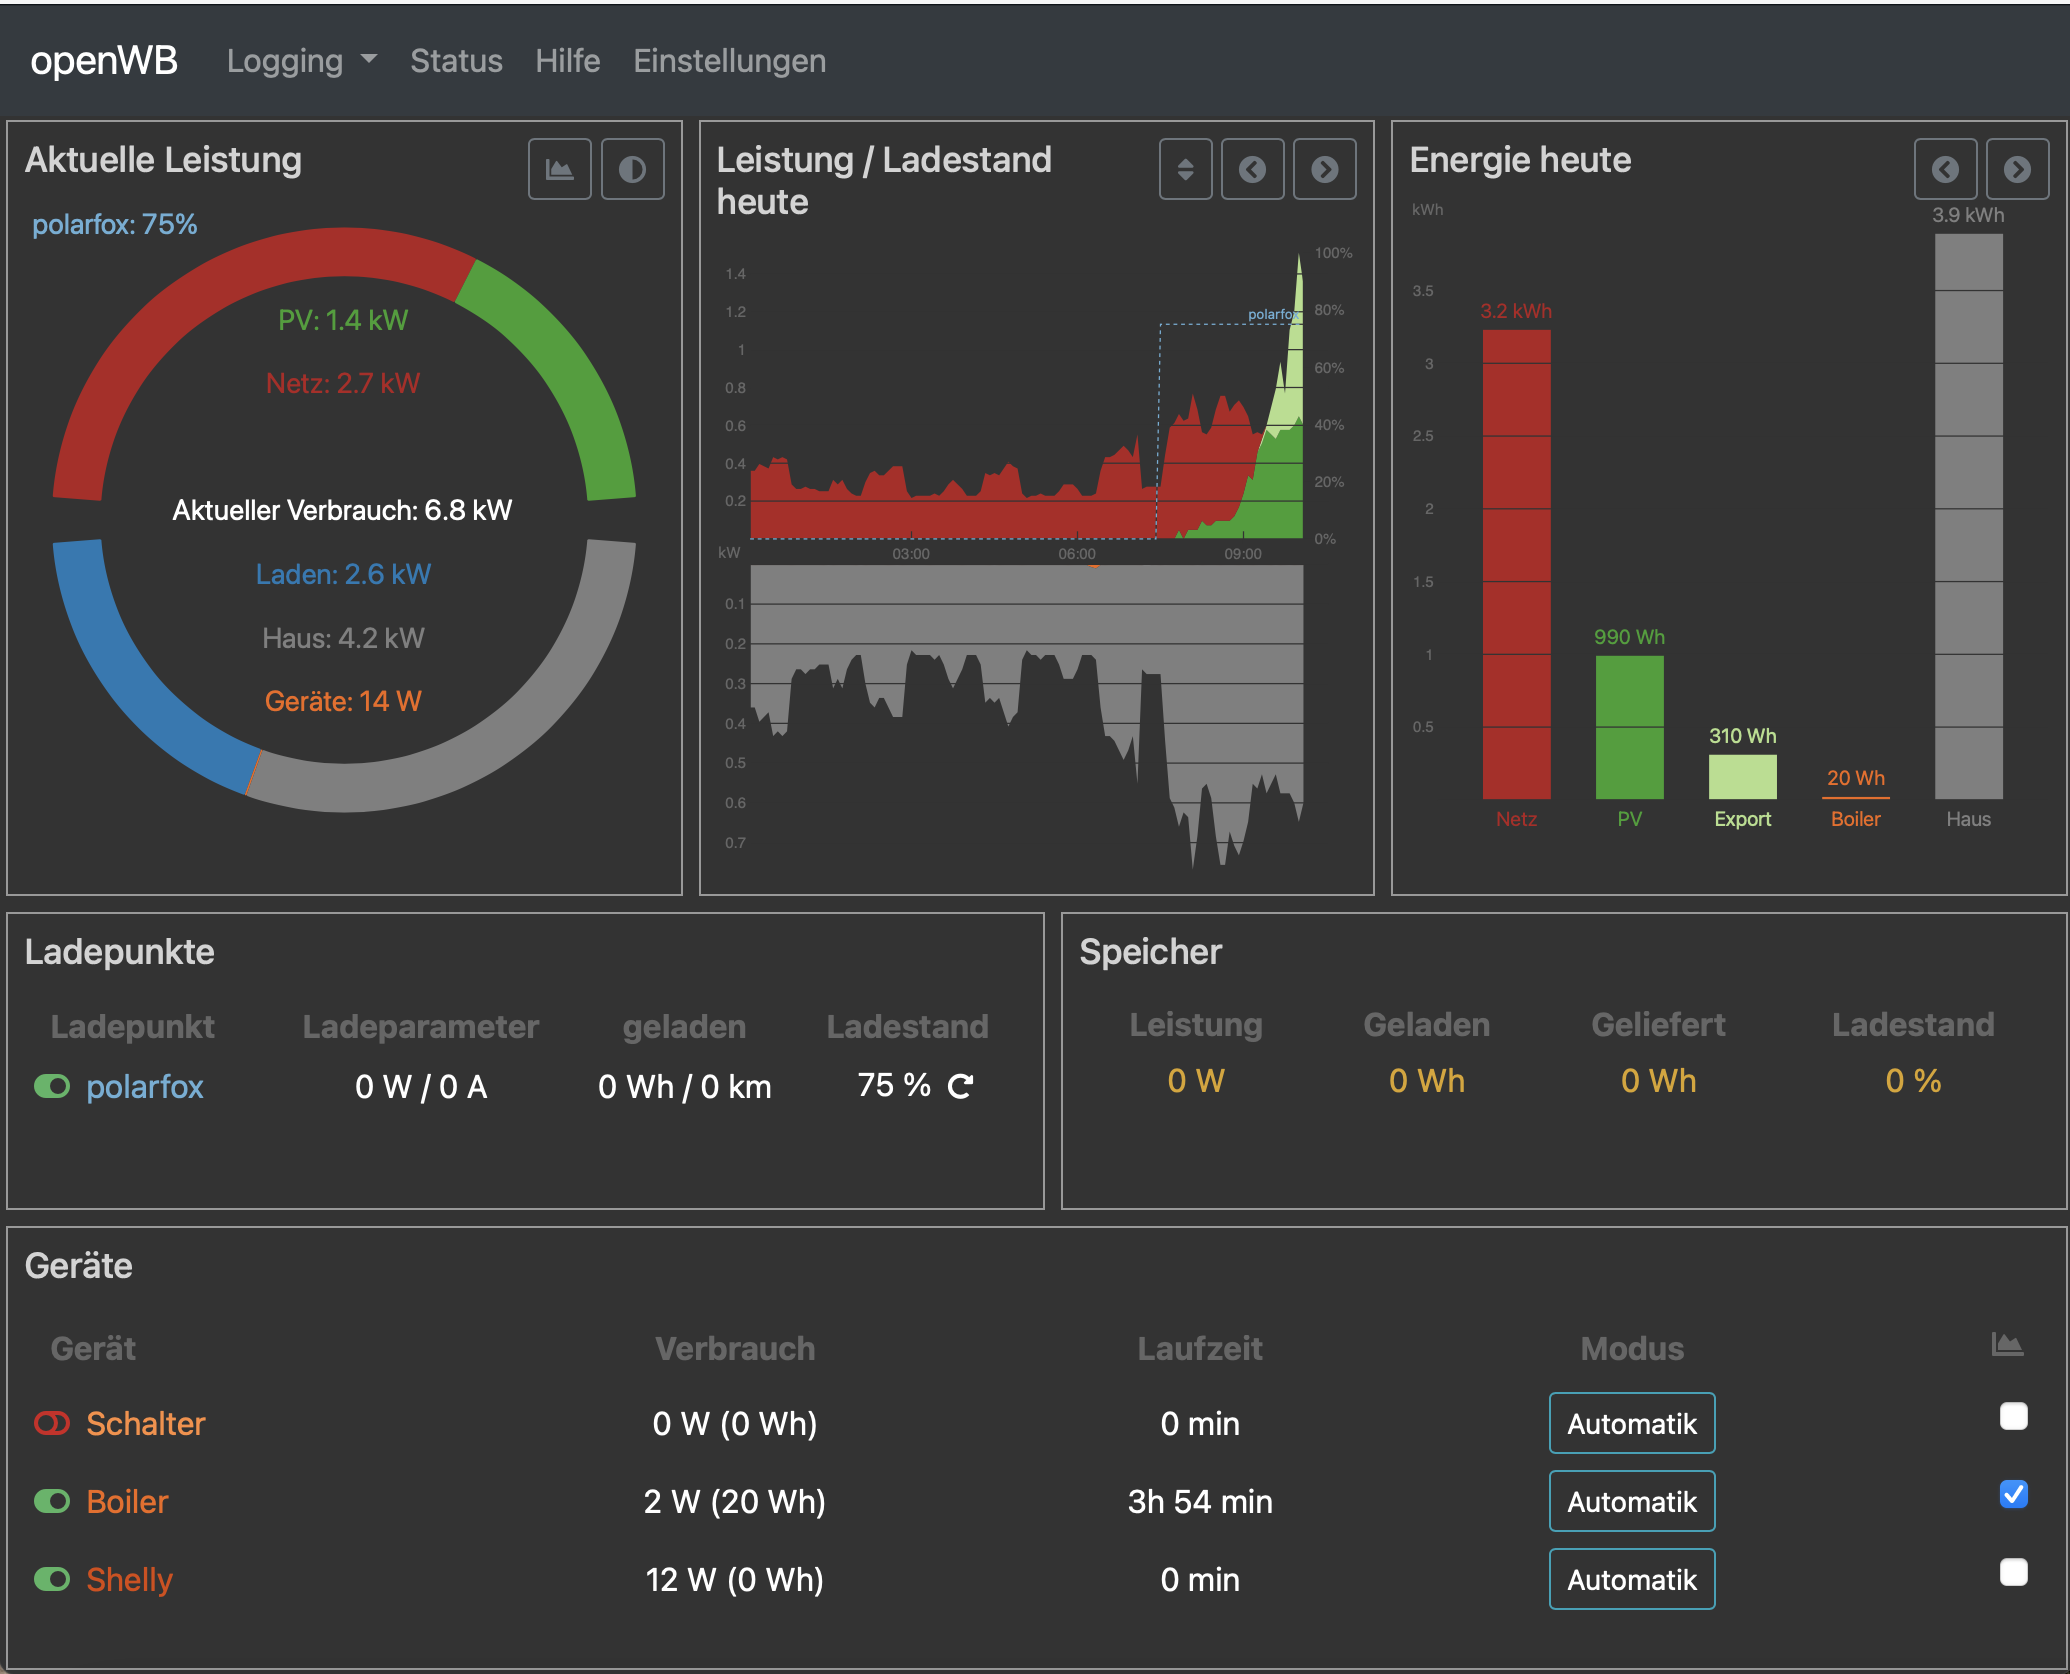Click the red Netz bar in Energie heute
This screenshot has height=1674, width=2070.
pos(1516,565)
